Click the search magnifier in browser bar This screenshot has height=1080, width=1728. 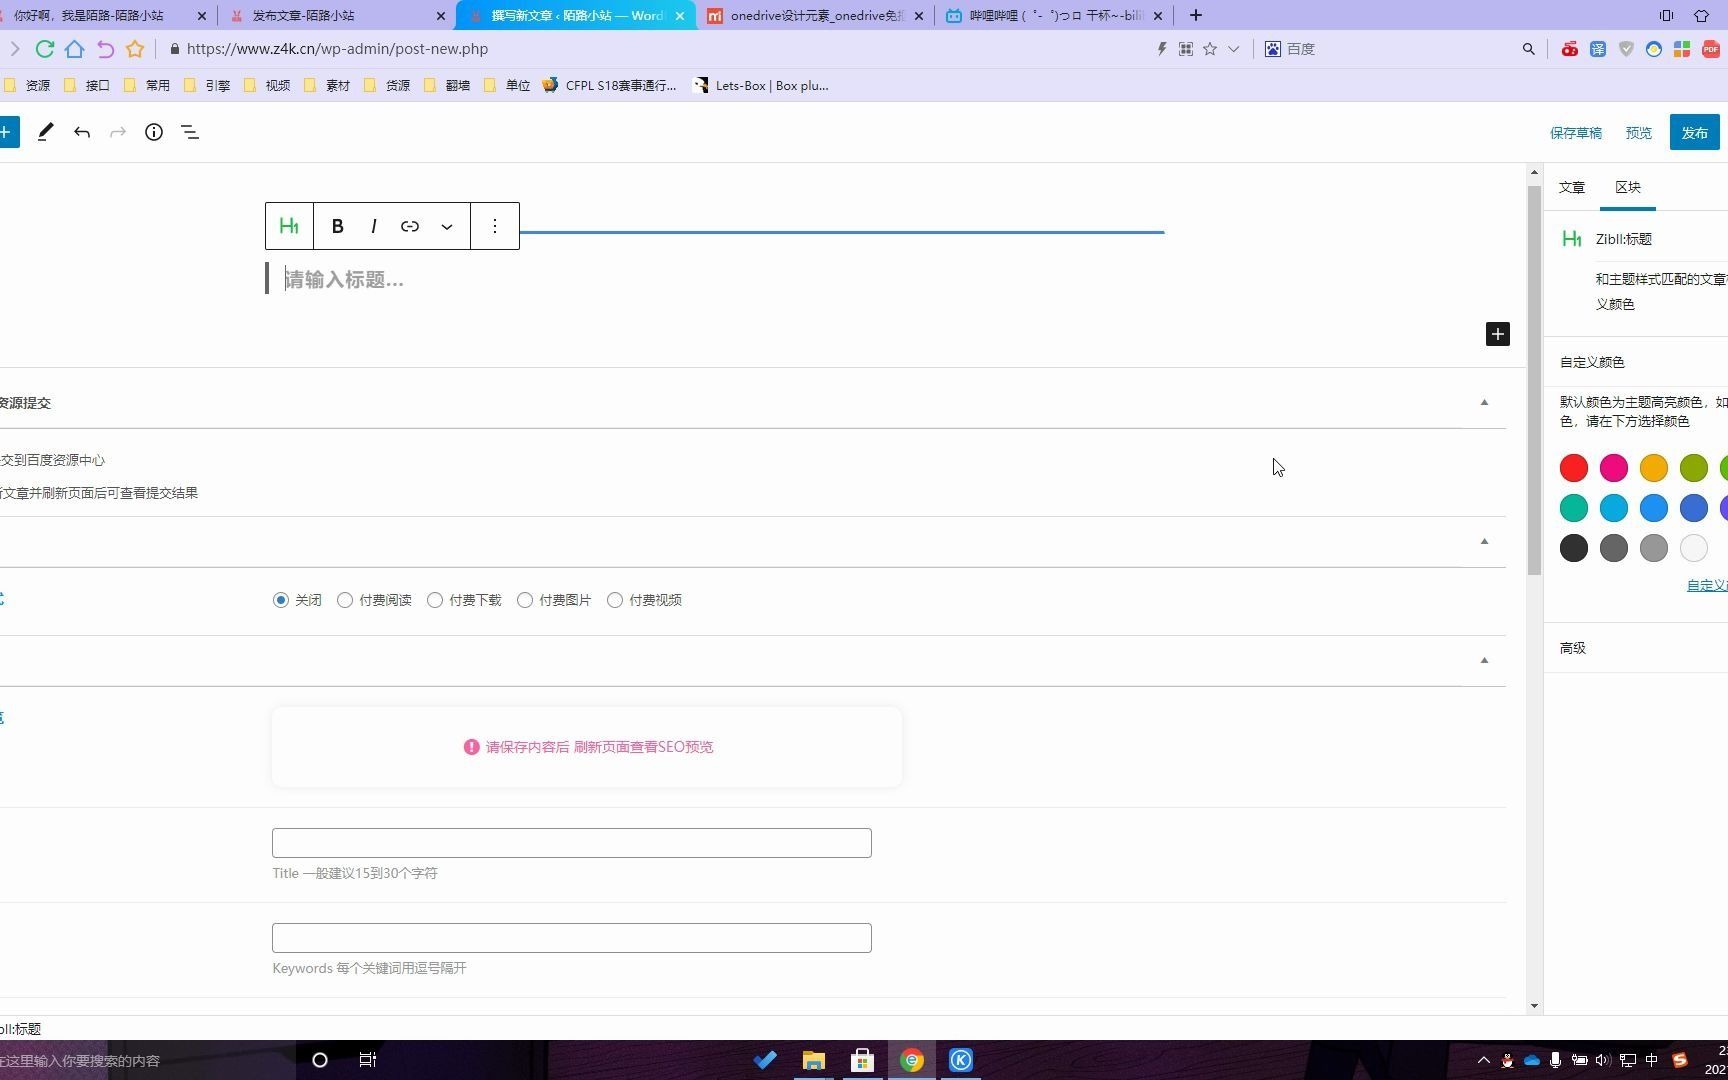[x=1528, y=49]
